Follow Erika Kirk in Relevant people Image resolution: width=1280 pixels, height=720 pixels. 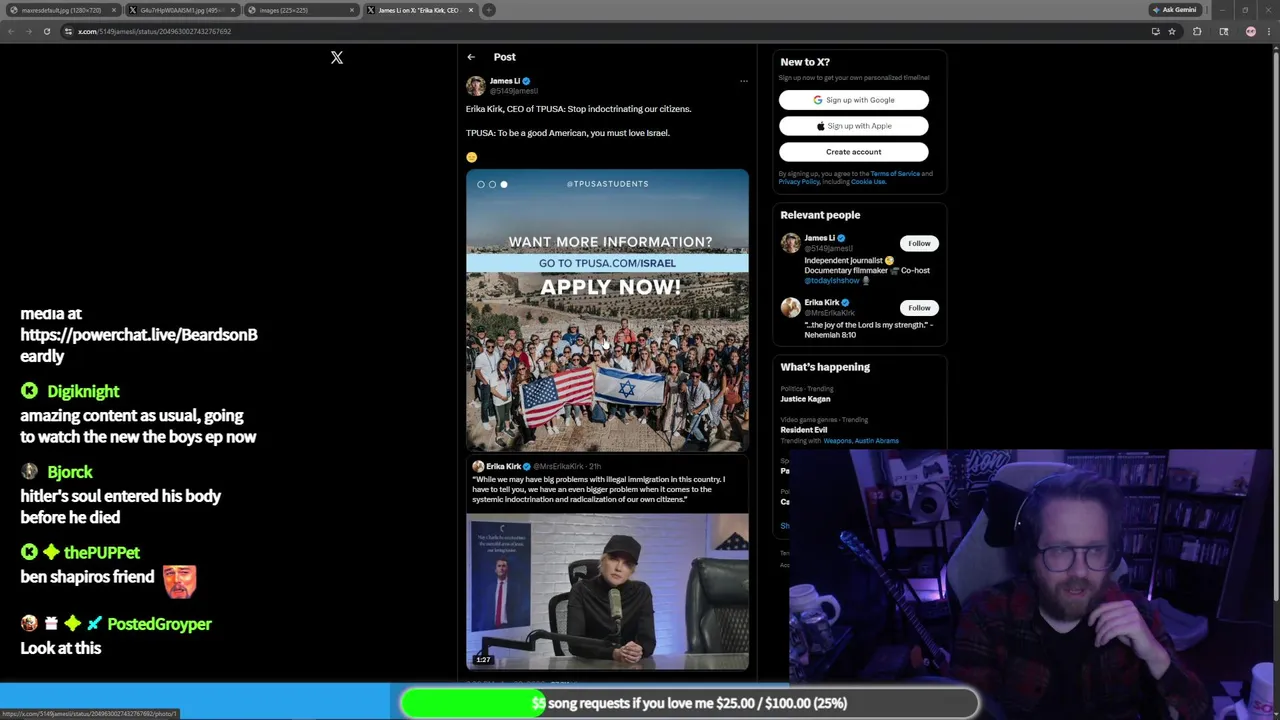(918, 308)
